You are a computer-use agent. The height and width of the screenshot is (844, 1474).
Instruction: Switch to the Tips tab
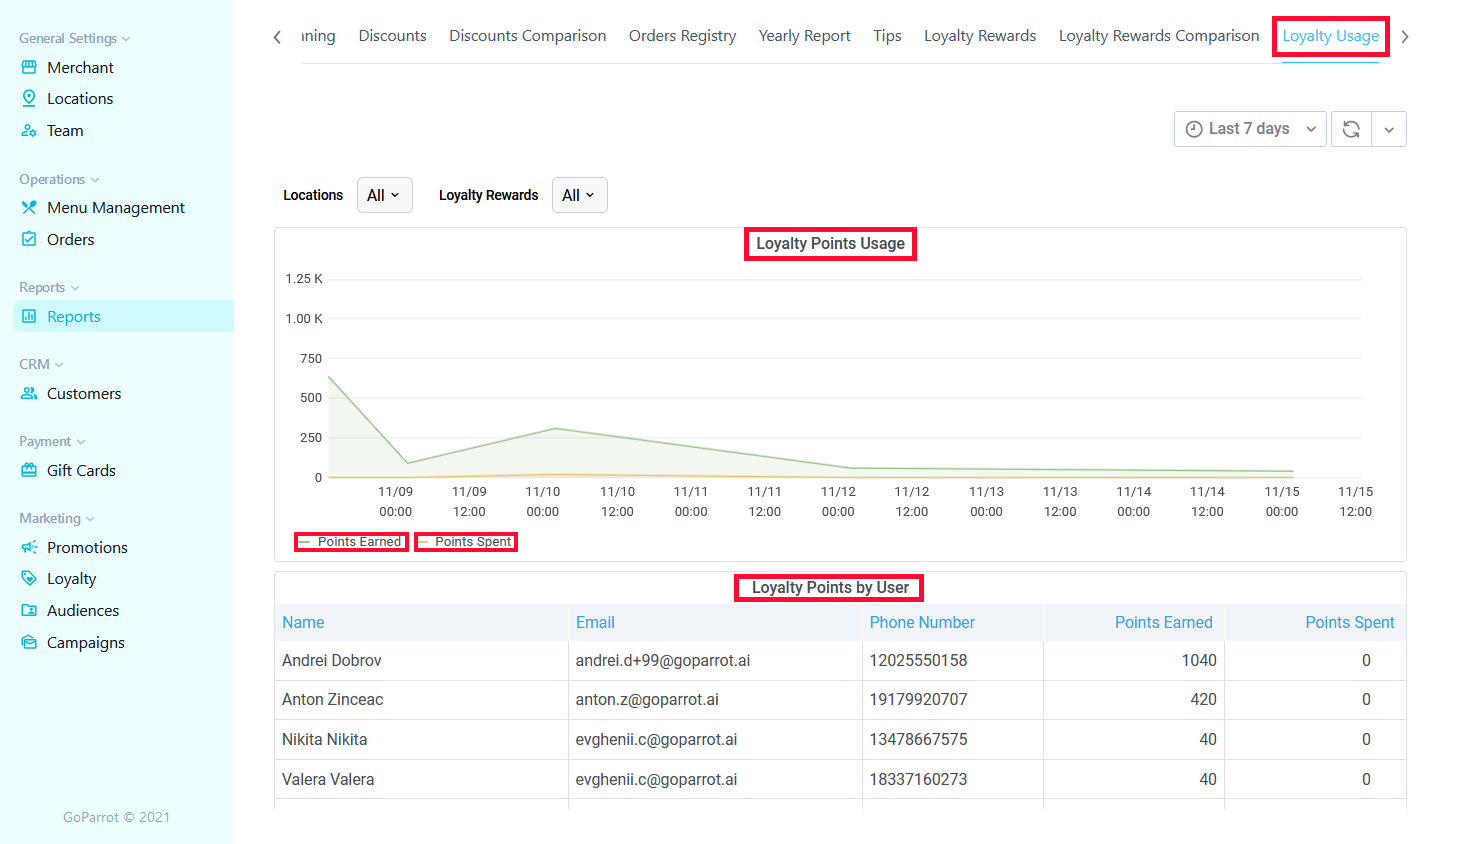point(887,36)
